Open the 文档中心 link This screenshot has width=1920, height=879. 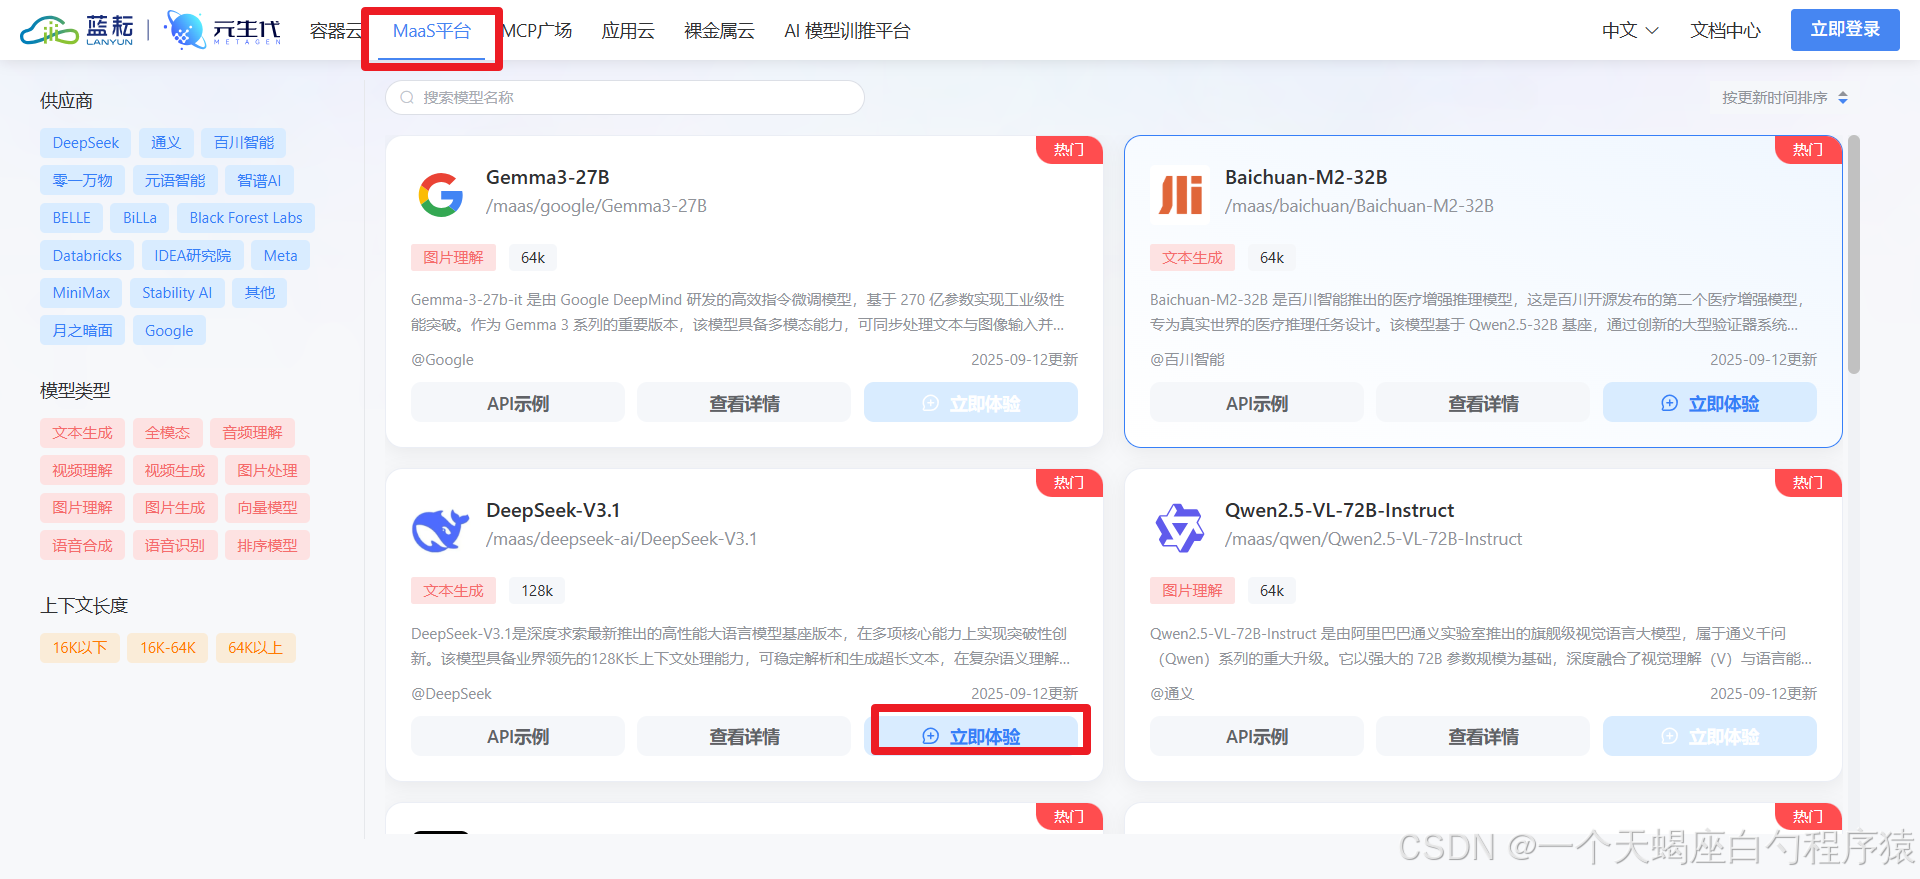pos(1726,31)
